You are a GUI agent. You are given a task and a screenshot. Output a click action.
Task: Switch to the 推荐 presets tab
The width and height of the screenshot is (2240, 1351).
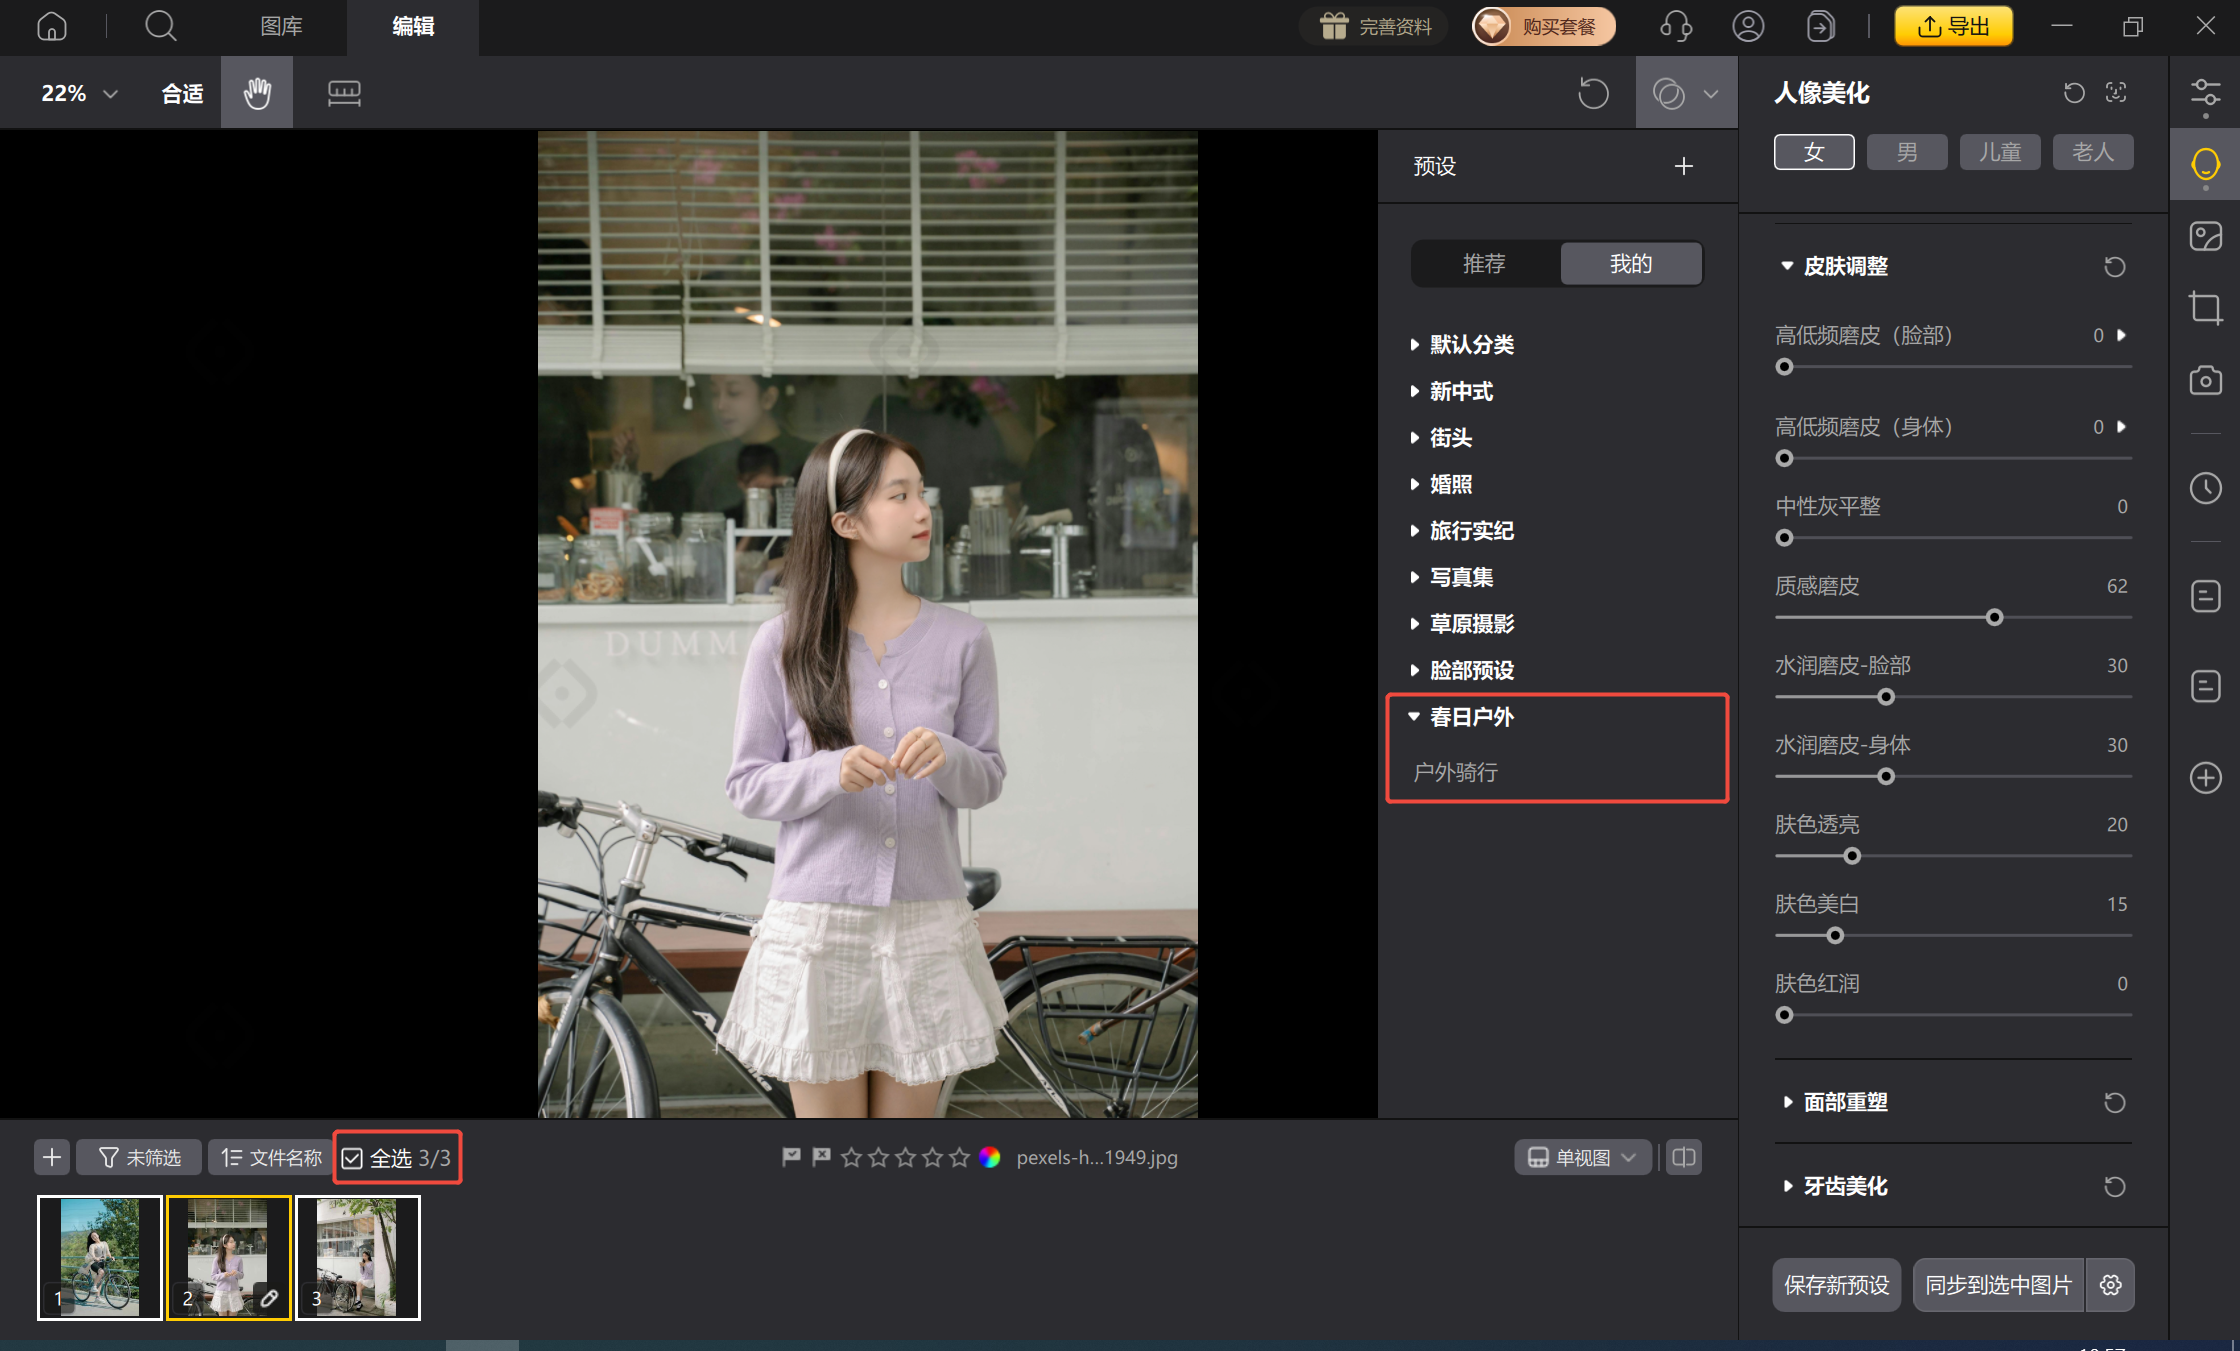(x=1484, y=264)
